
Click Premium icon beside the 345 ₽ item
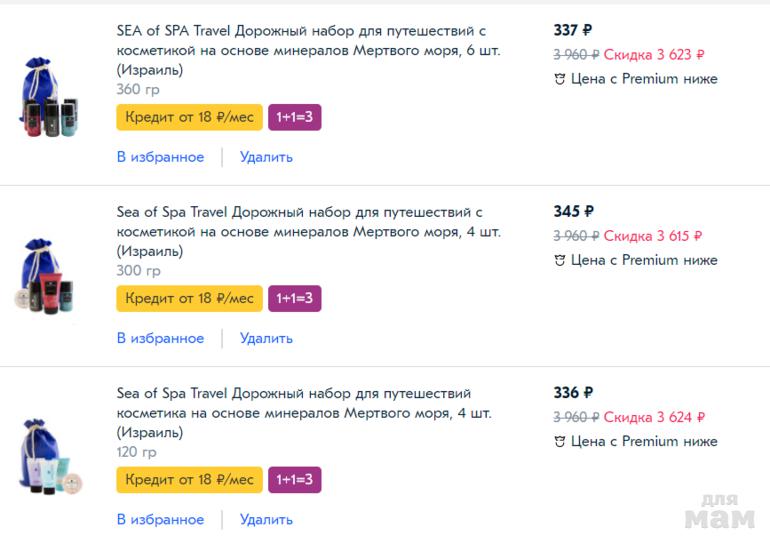560,260
